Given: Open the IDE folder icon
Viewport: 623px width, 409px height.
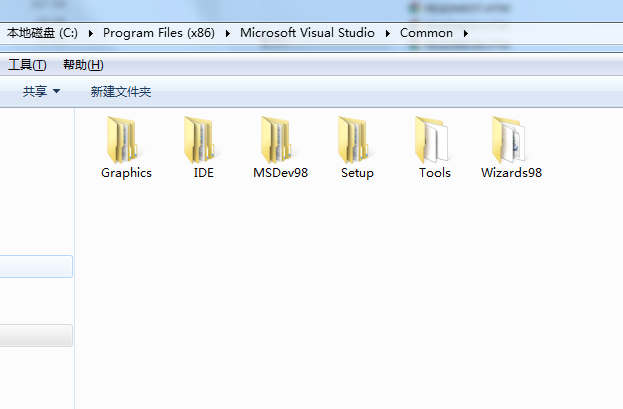Looking at the screenshot, I should [199, 140].
